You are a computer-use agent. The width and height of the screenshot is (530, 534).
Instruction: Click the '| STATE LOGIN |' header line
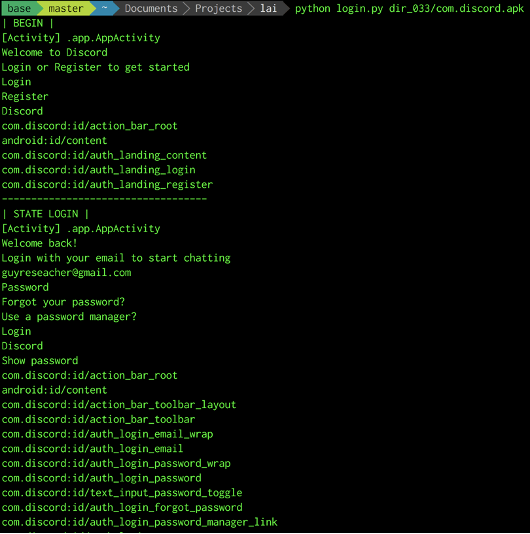point(46,214)
